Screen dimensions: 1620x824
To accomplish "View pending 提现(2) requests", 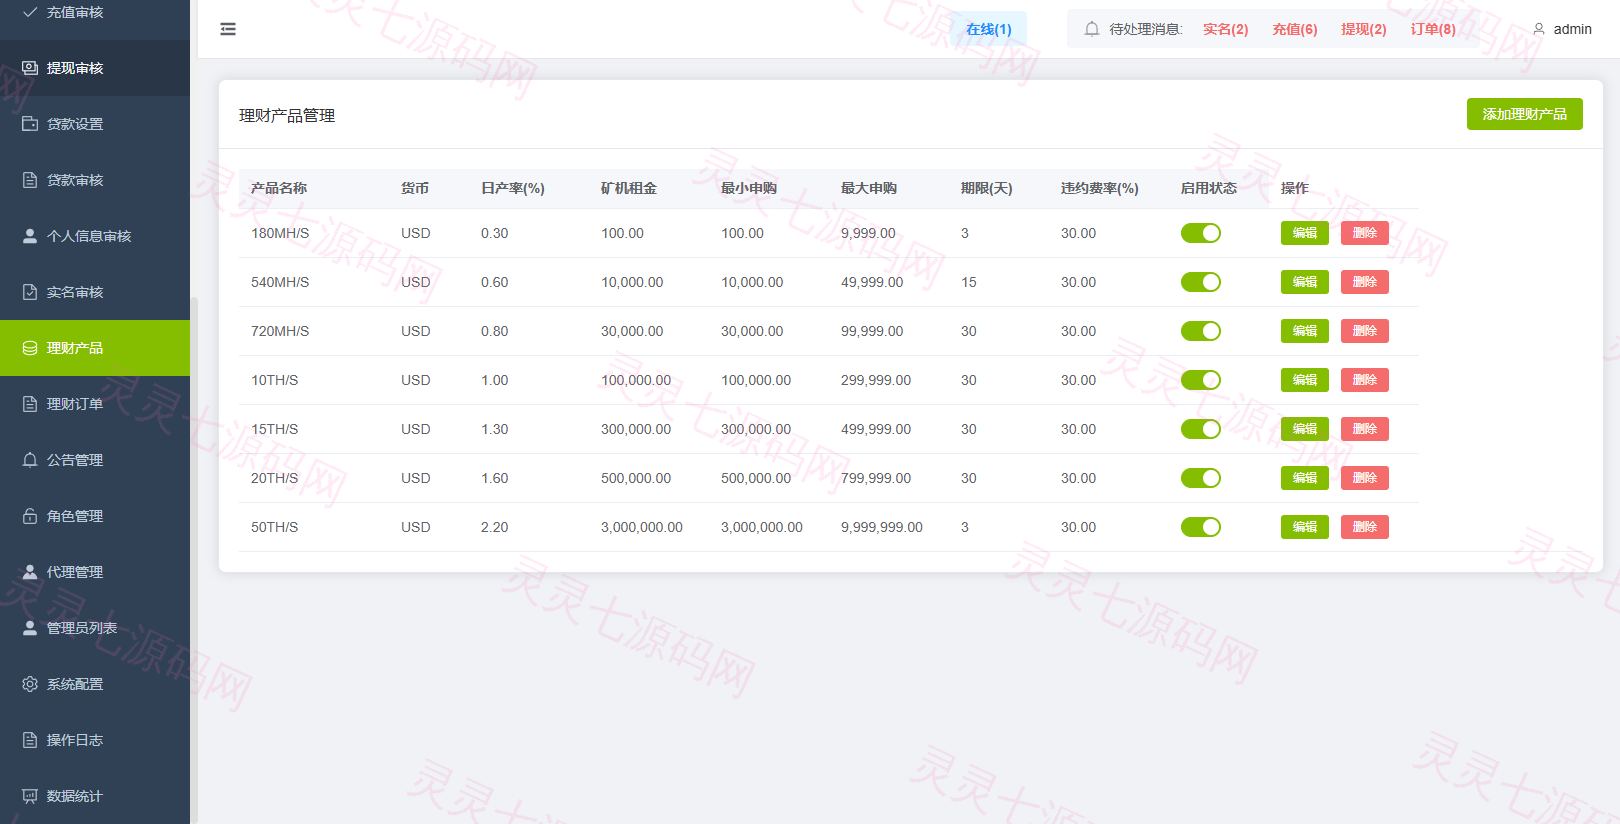I will 1364,29.
